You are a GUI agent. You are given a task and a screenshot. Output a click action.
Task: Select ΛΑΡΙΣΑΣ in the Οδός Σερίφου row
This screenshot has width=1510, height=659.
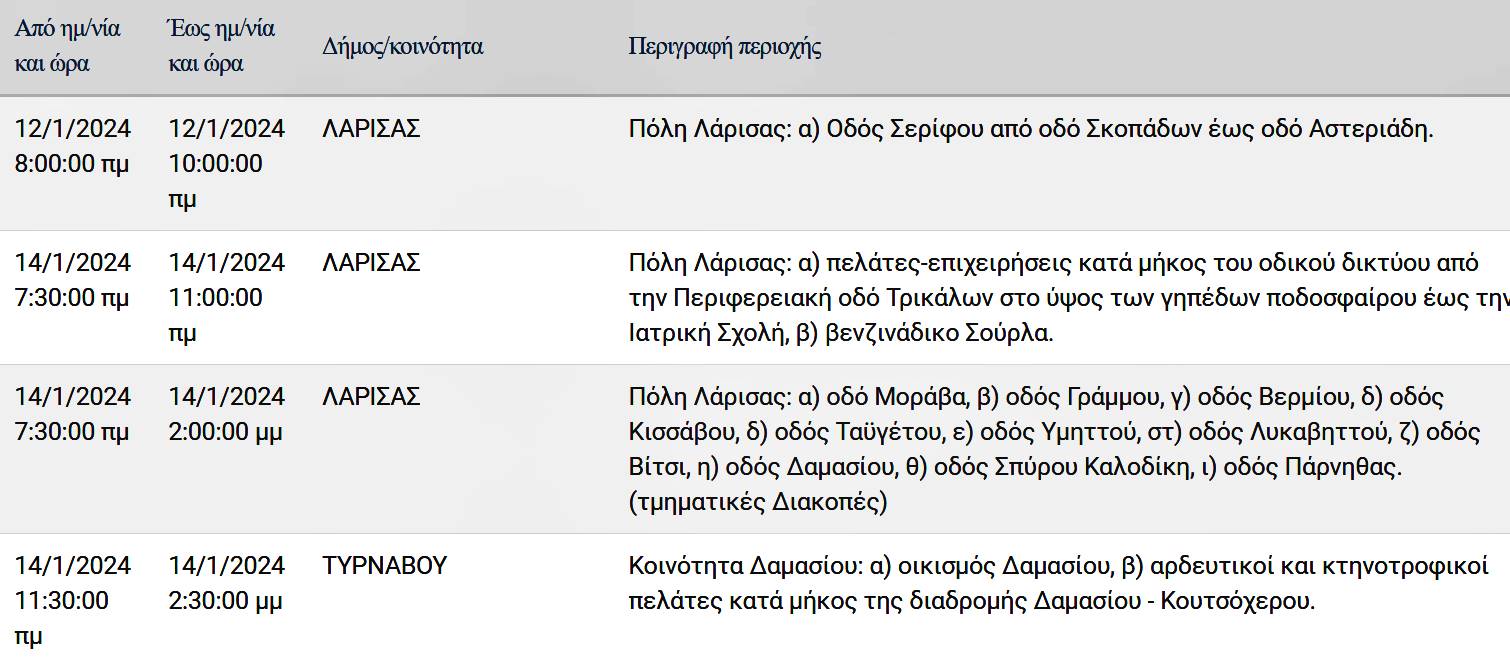pyautogui.click(x=371, y=129)
